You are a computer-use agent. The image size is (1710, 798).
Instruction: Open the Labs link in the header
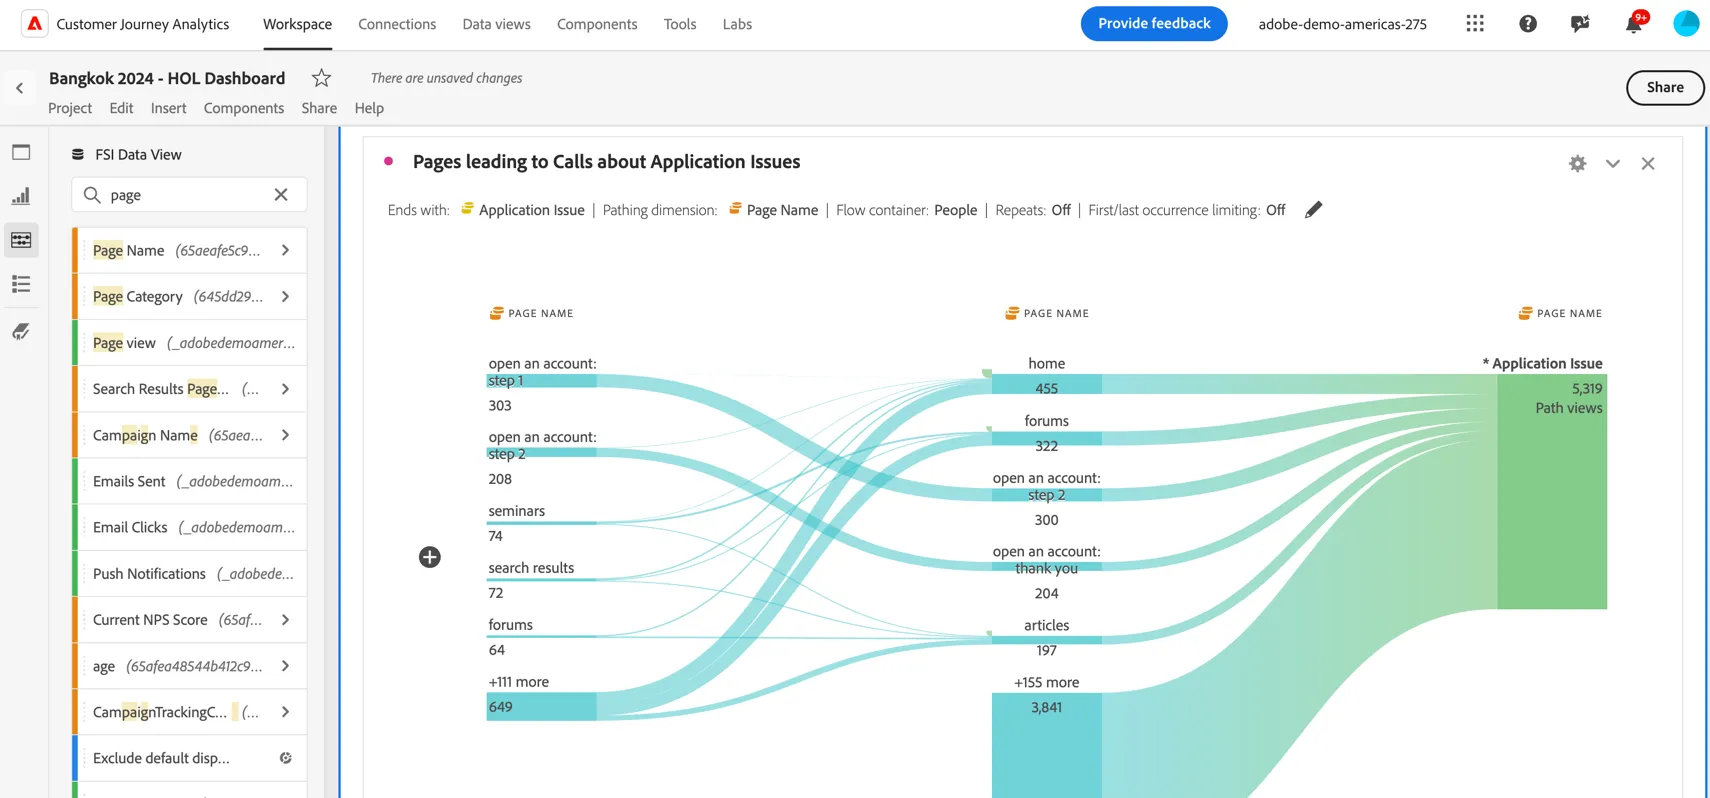coord(737,24)
